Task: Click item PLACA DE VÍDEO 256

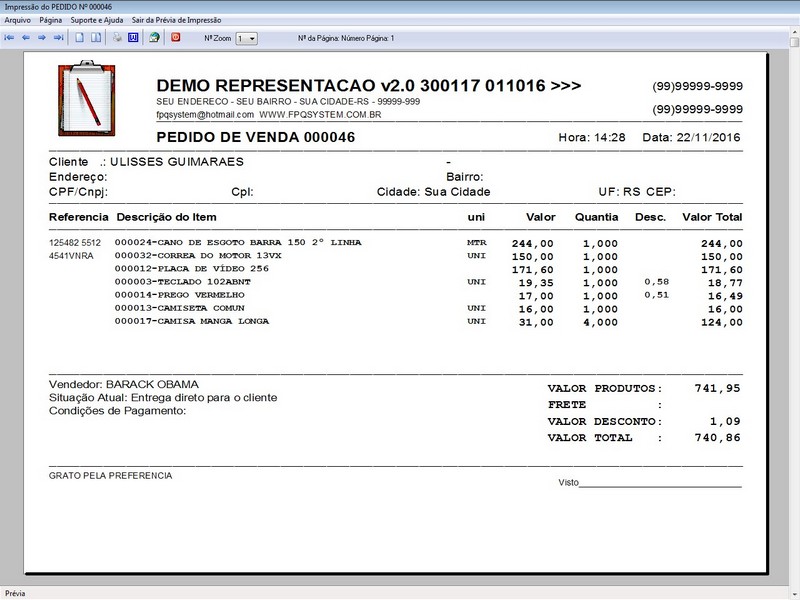Action: point(191,269)
